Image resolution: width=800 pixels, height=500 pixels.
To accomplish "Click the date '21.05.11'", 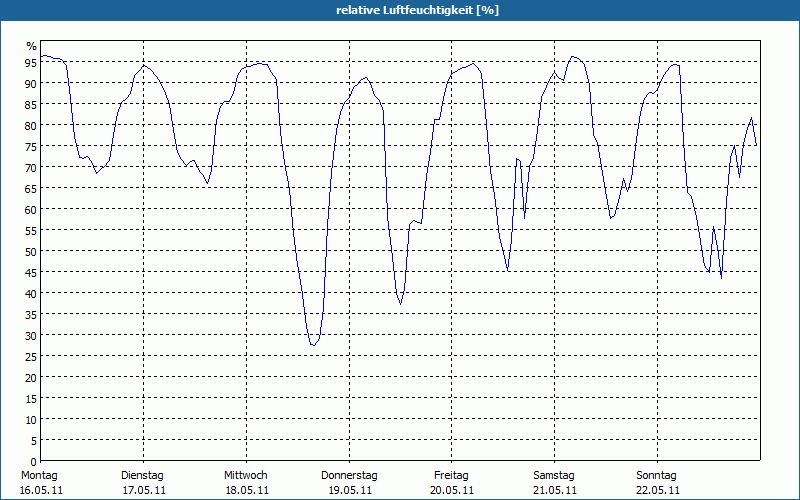I will (555, 490).
